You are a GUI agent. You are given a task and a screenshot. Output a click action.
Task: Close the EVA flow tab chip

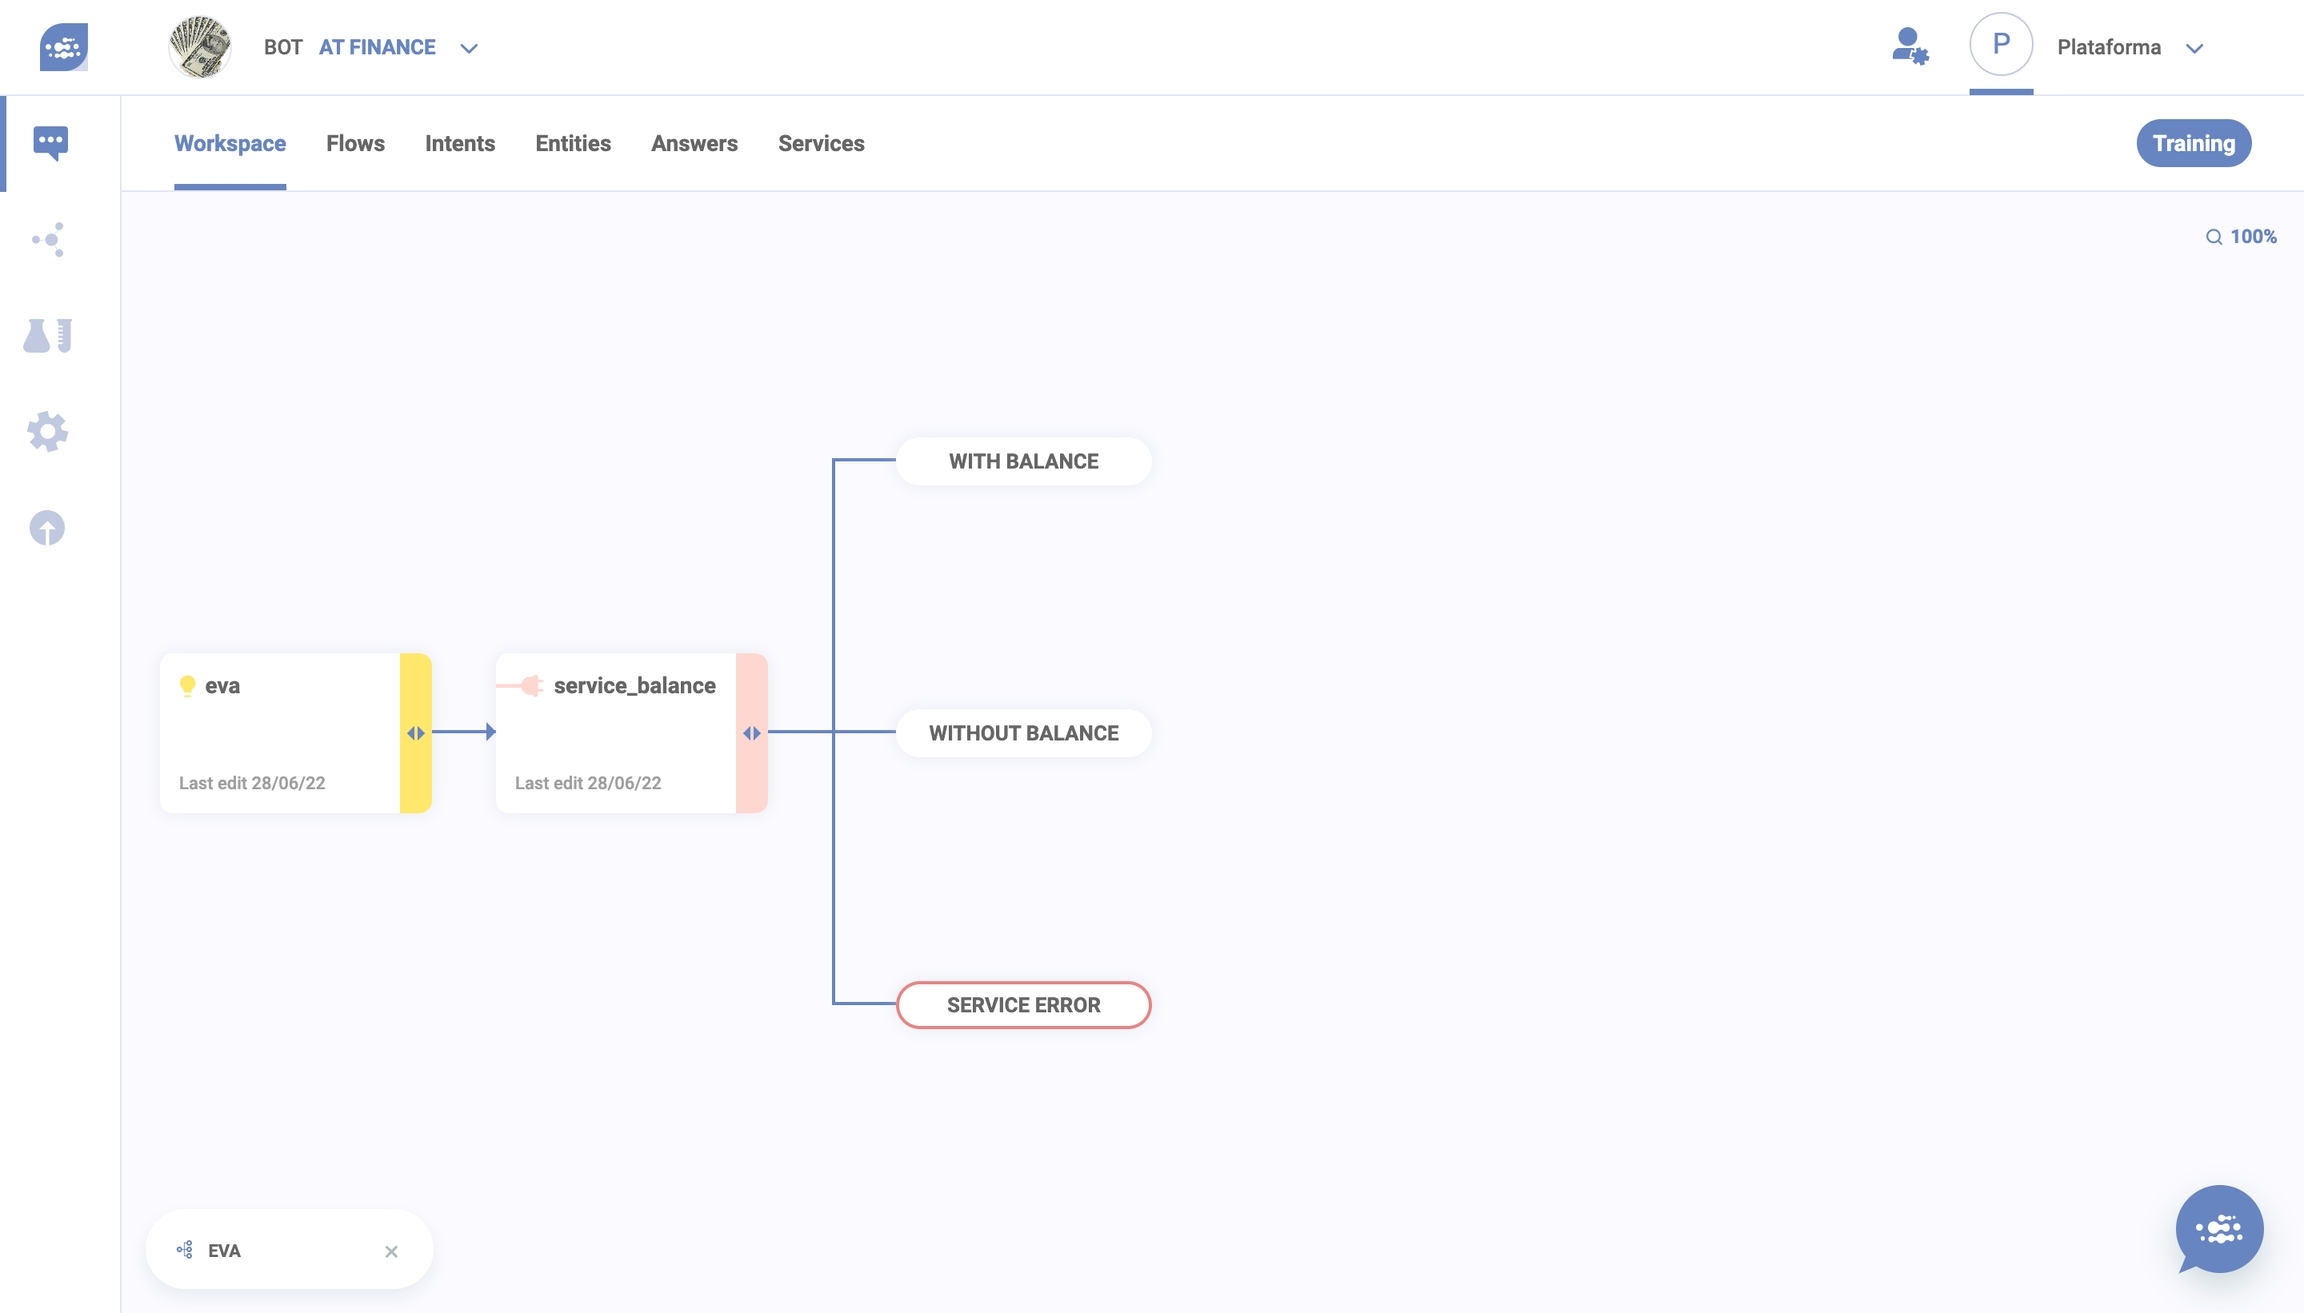click(x=391, y=1251)
